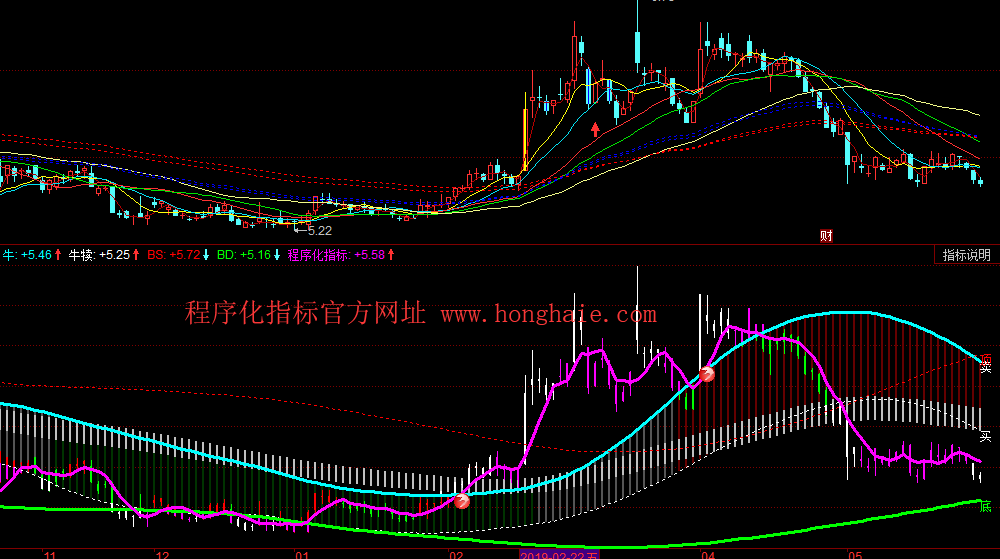Click month 01 on the time axis
This screenshot has height=559, width=1000.
300,553
